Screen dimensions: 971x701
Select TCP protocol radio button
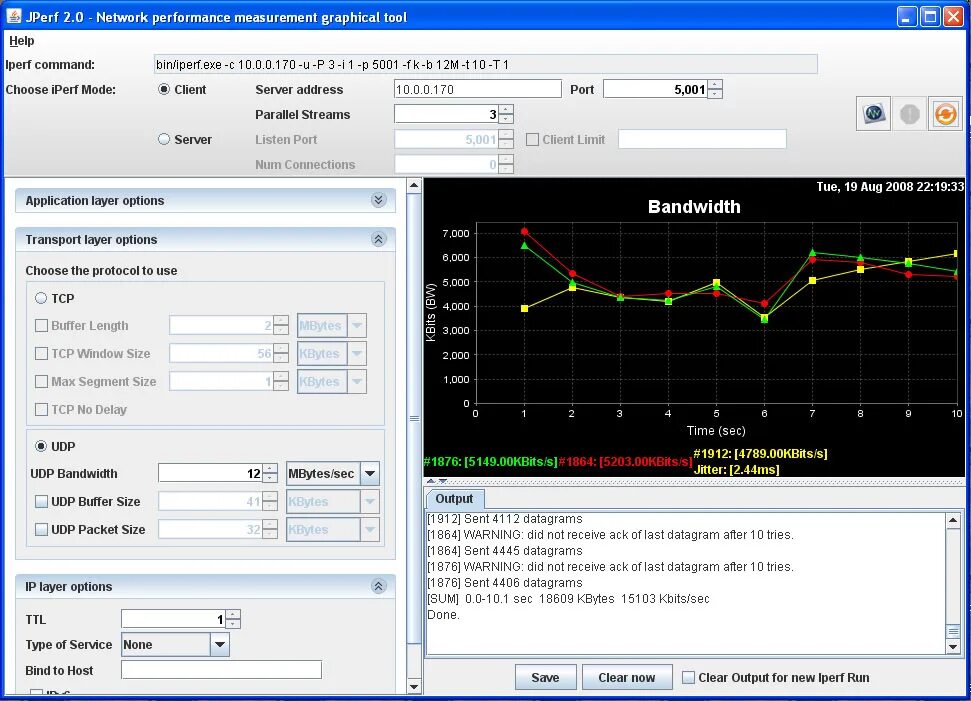pyautogui.click(x=41, y=298)
